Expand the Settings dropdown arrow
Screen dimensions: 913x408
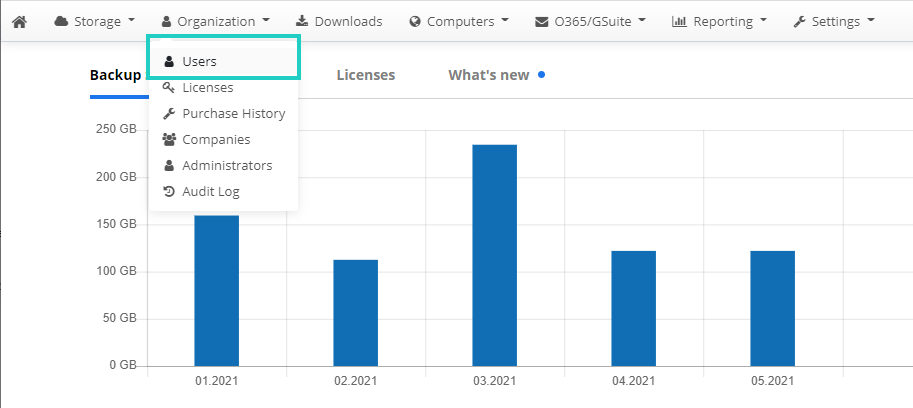coord(871,20)
